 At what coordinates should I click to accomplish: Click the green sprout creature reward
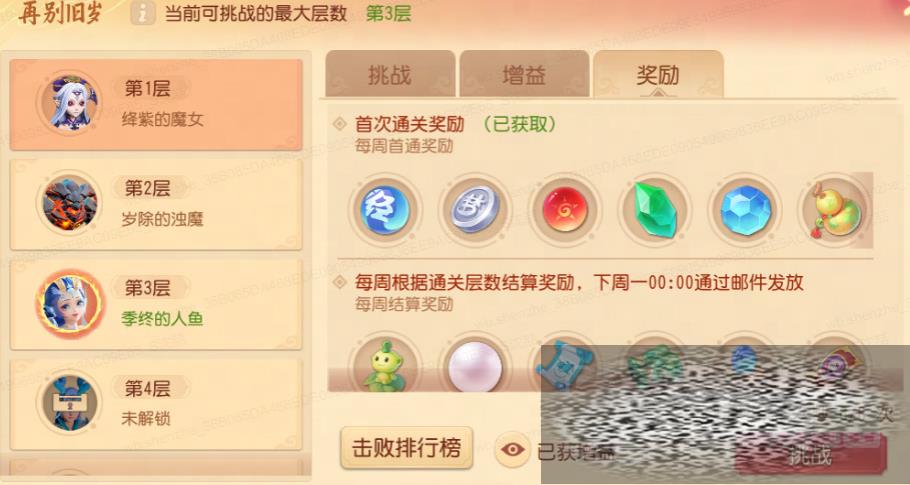pyautogui.click(x=383, y=365)
